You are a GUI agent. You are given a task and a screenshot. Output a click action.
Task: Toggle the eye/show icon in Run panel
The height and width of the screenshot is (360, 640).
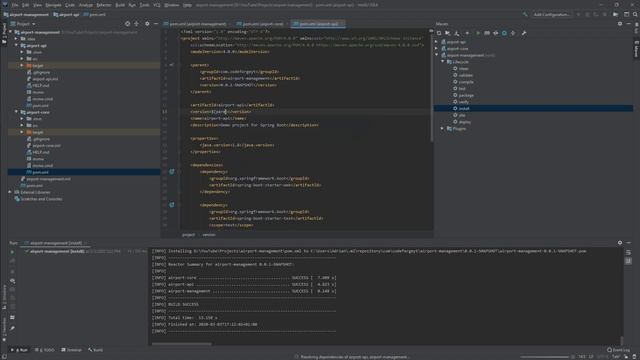[12, 281]
